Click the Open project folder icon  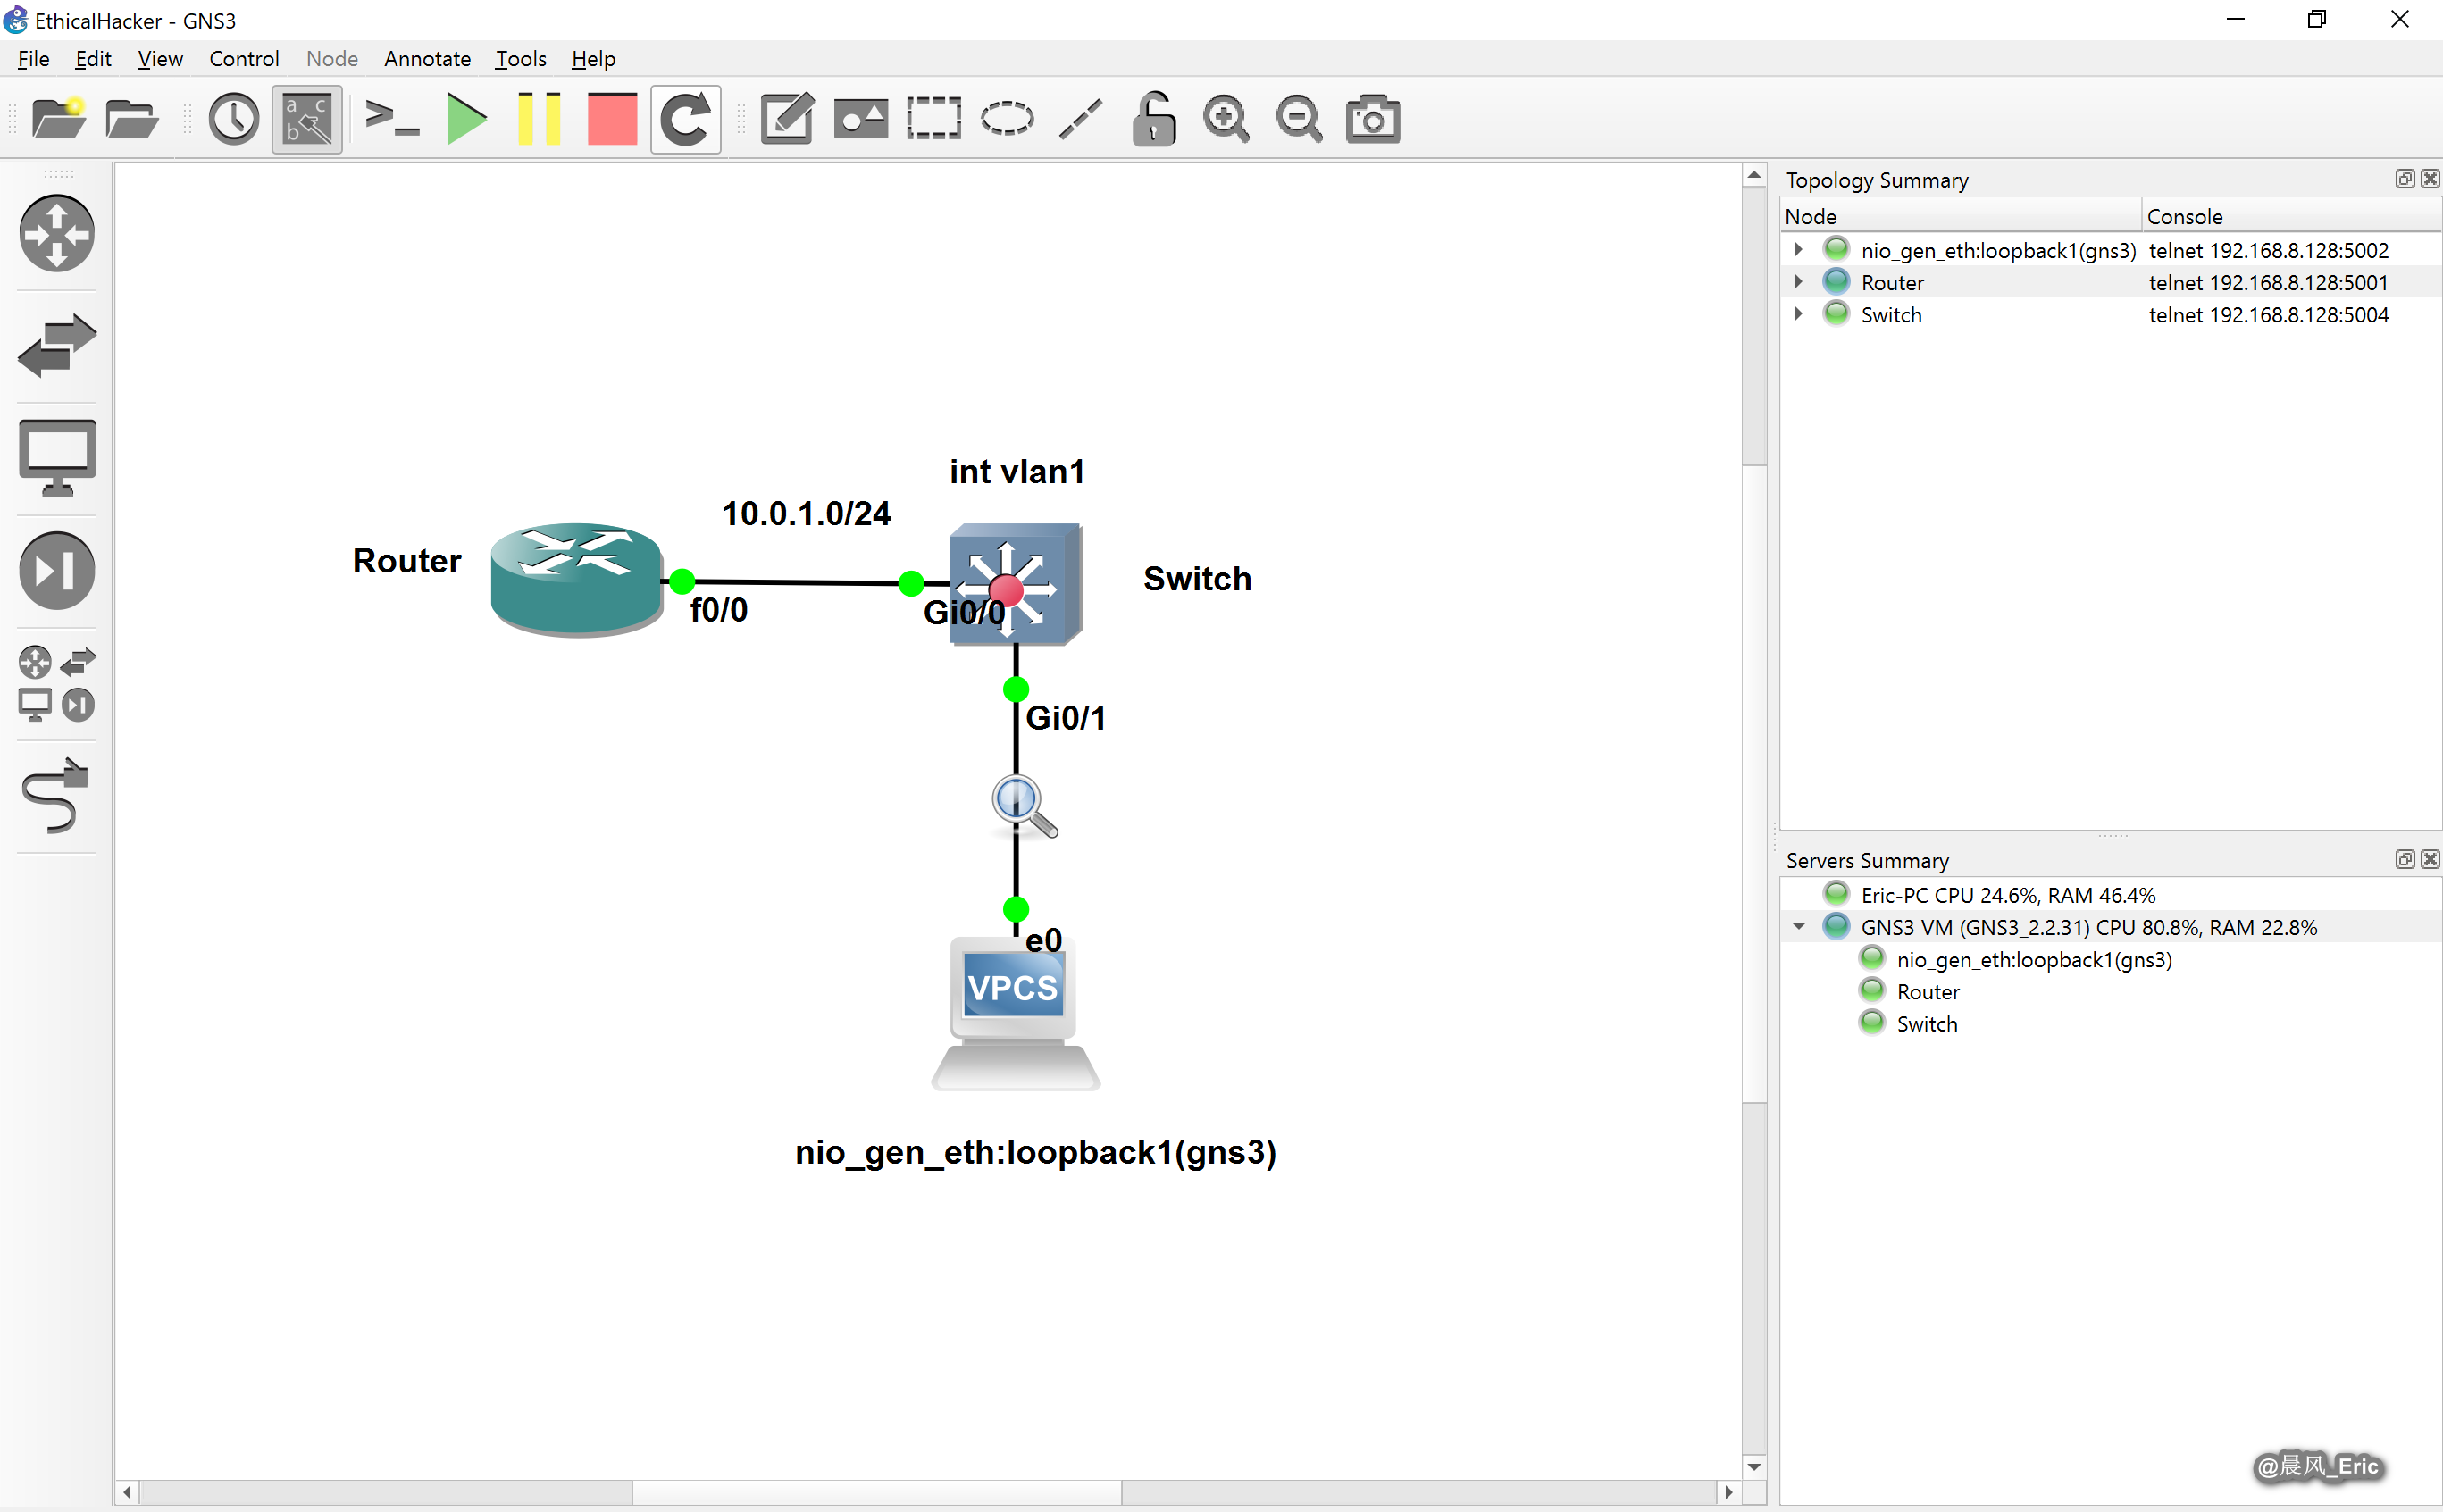point(132,119)
